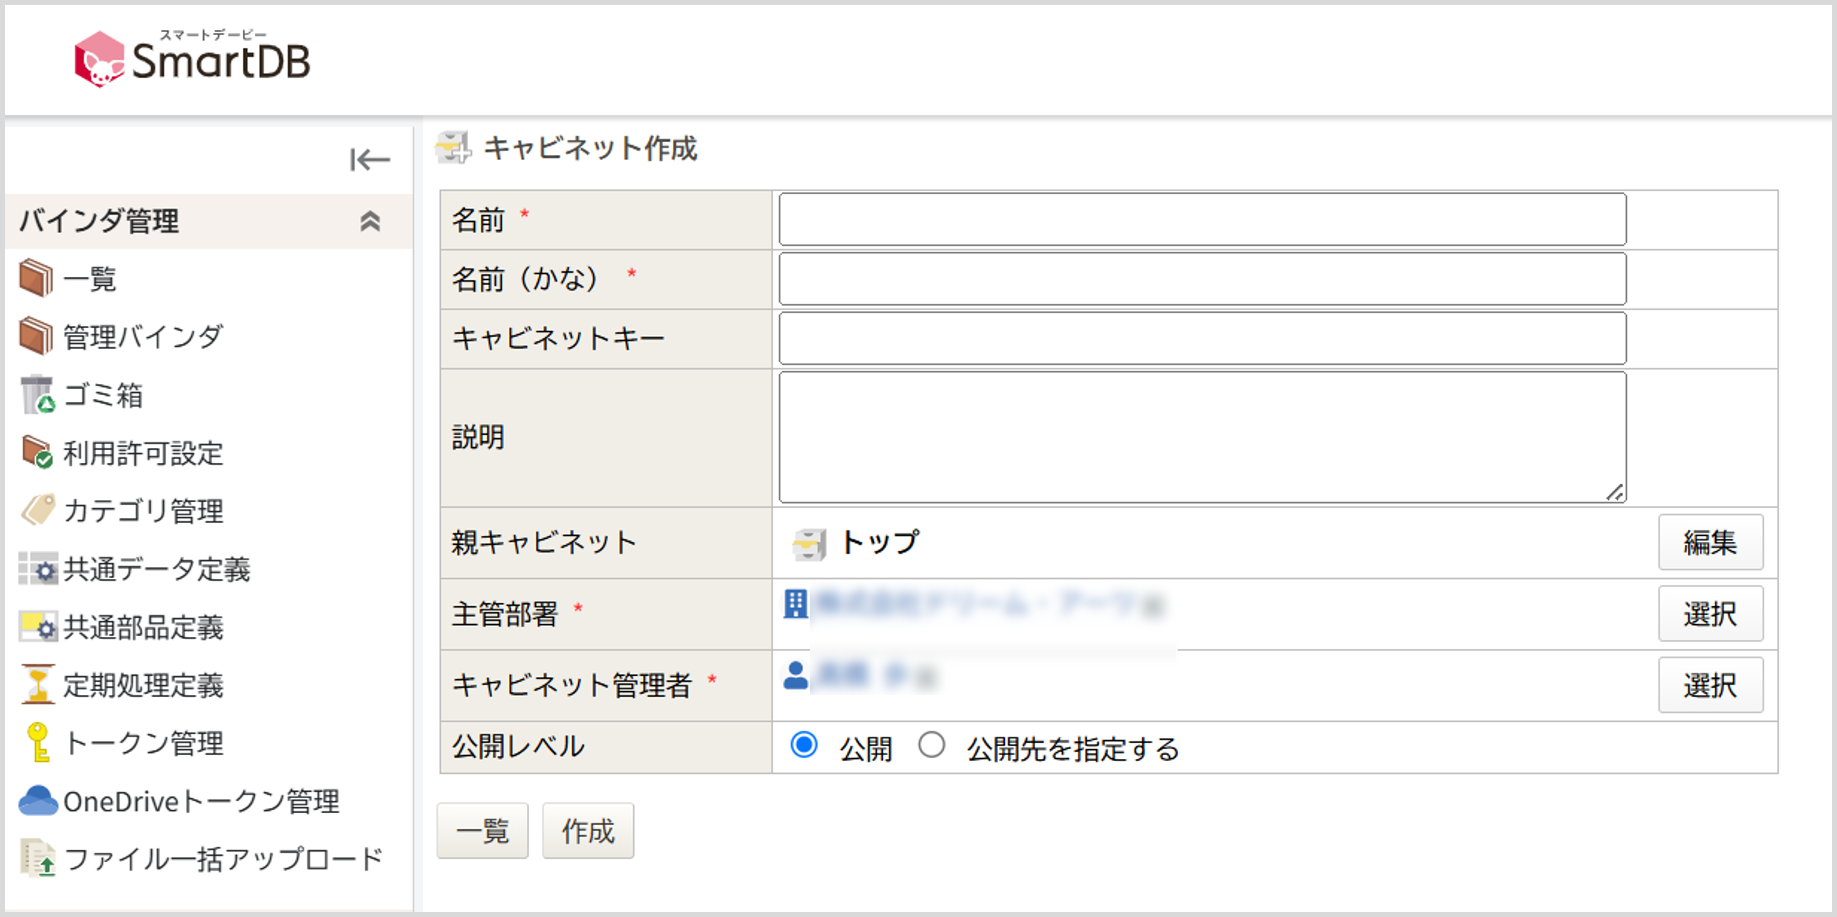Click 編集 next to 親キャビネット

tap(1711, 542)
